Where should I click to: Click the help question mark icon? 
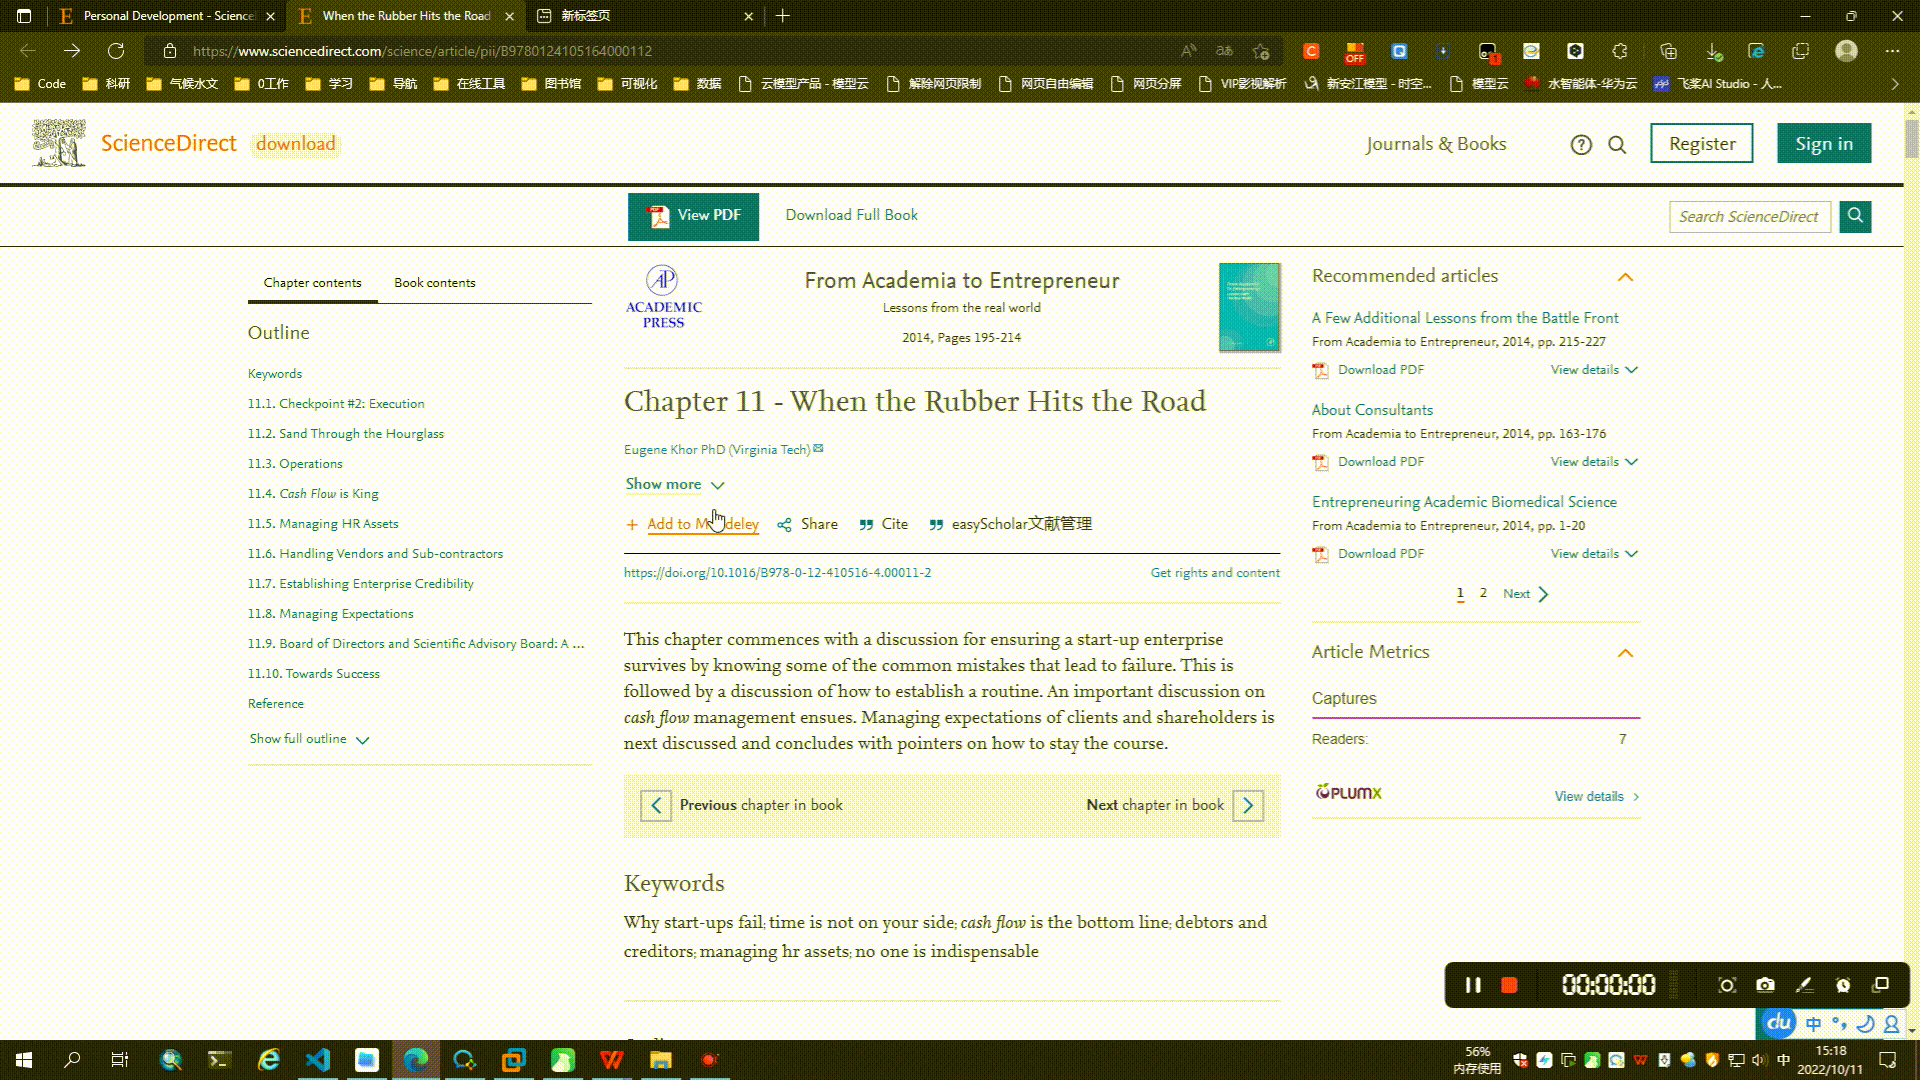[x=1581, y=144]
